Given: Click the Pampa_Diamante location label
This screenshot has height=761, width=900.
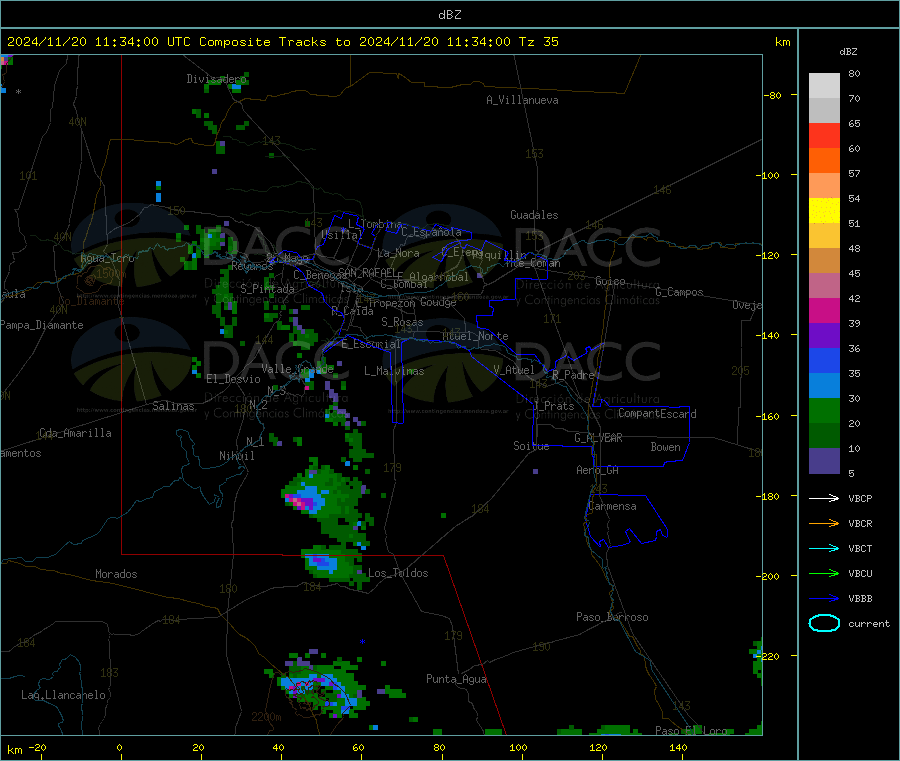Looking at the screenshot, I should [x=41, y=325].
